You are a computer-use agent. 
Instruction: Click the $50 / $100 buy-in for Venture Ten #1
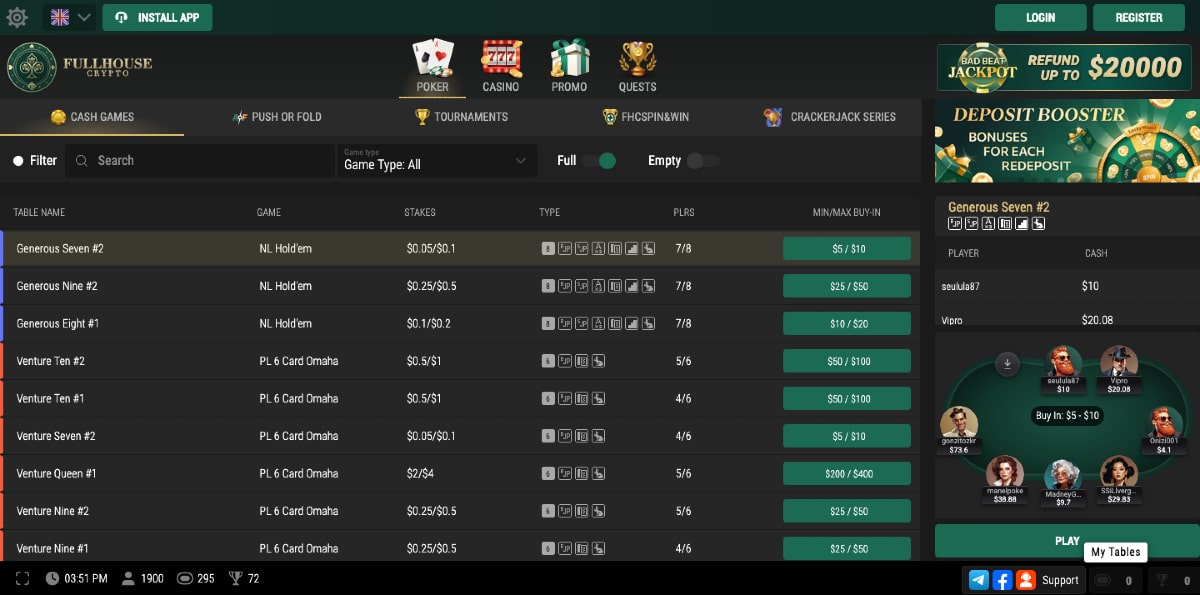tap(847, 399)
